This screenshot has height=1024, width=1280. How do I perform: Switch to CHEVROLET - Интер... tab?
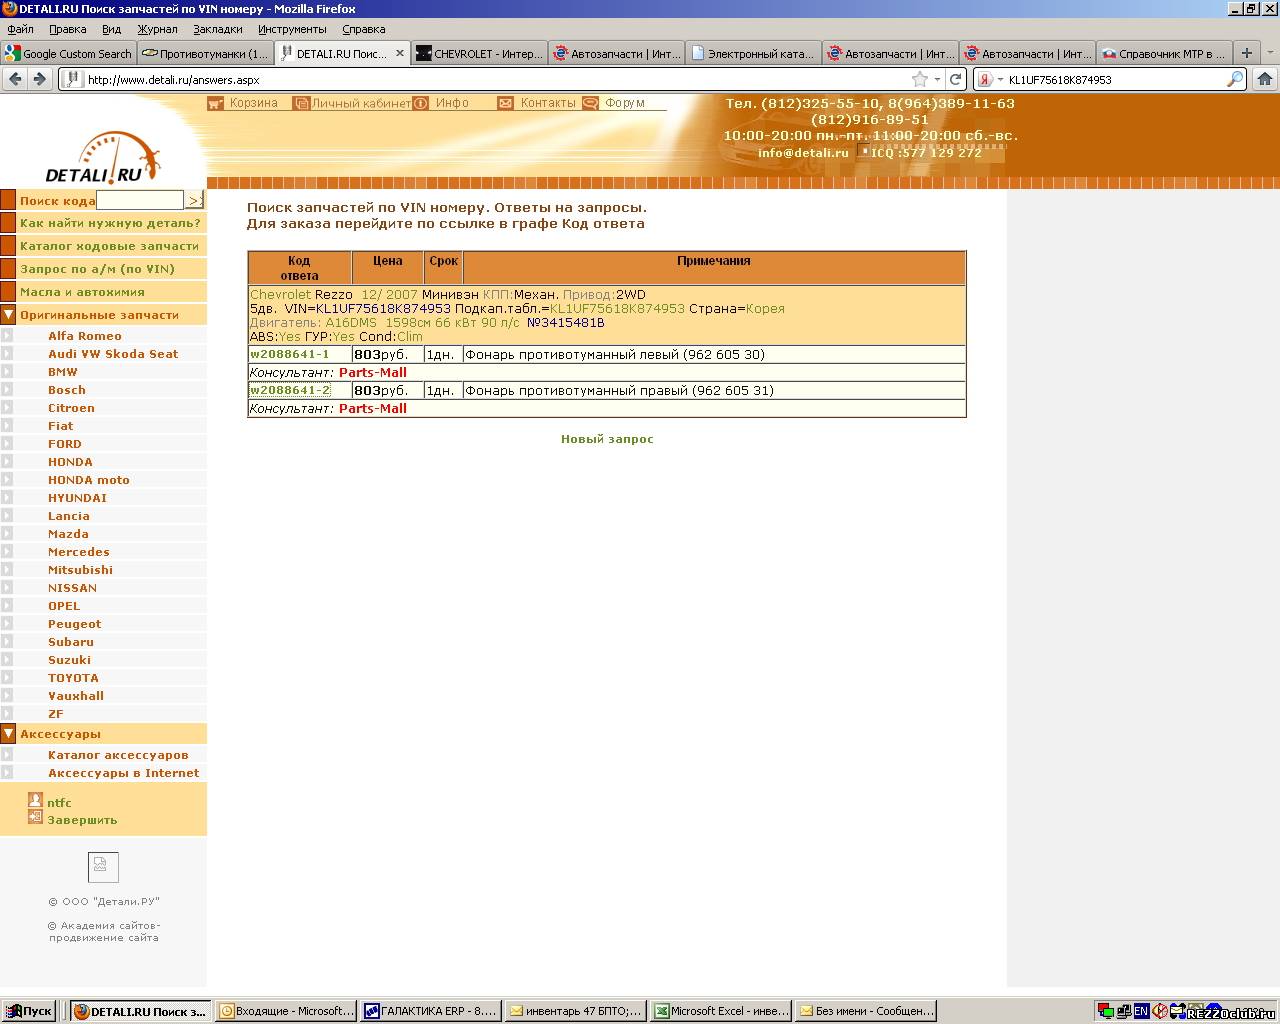click(x=479, y=53)
